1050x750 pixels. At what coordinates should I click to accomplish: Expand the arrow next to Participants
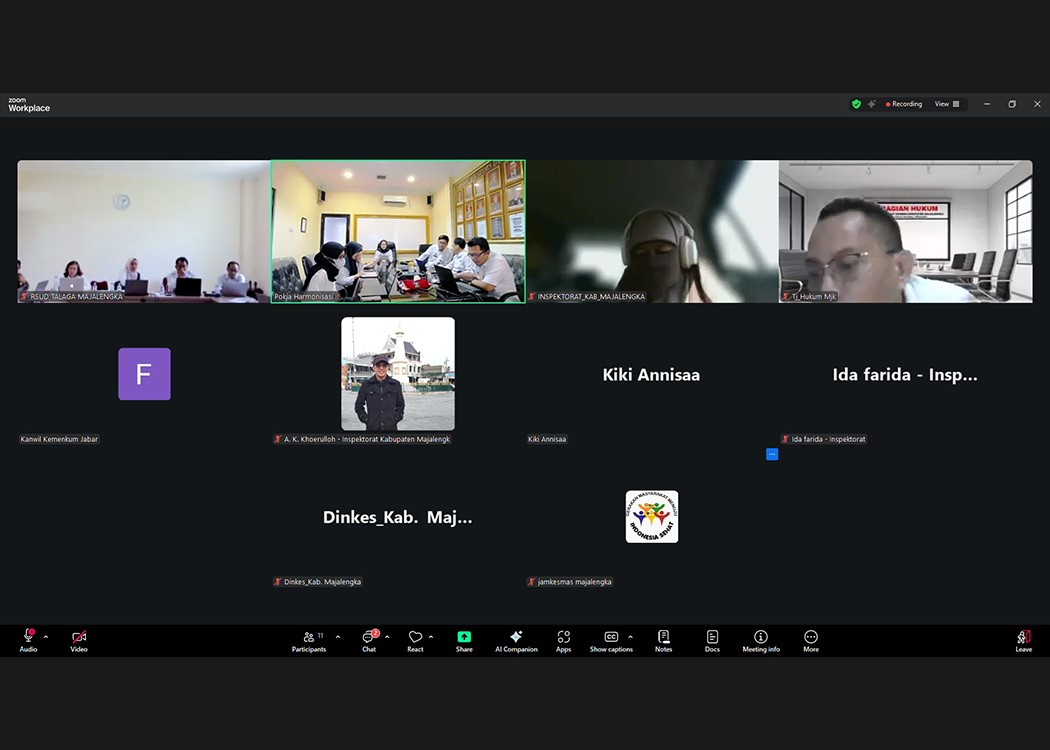338,637
